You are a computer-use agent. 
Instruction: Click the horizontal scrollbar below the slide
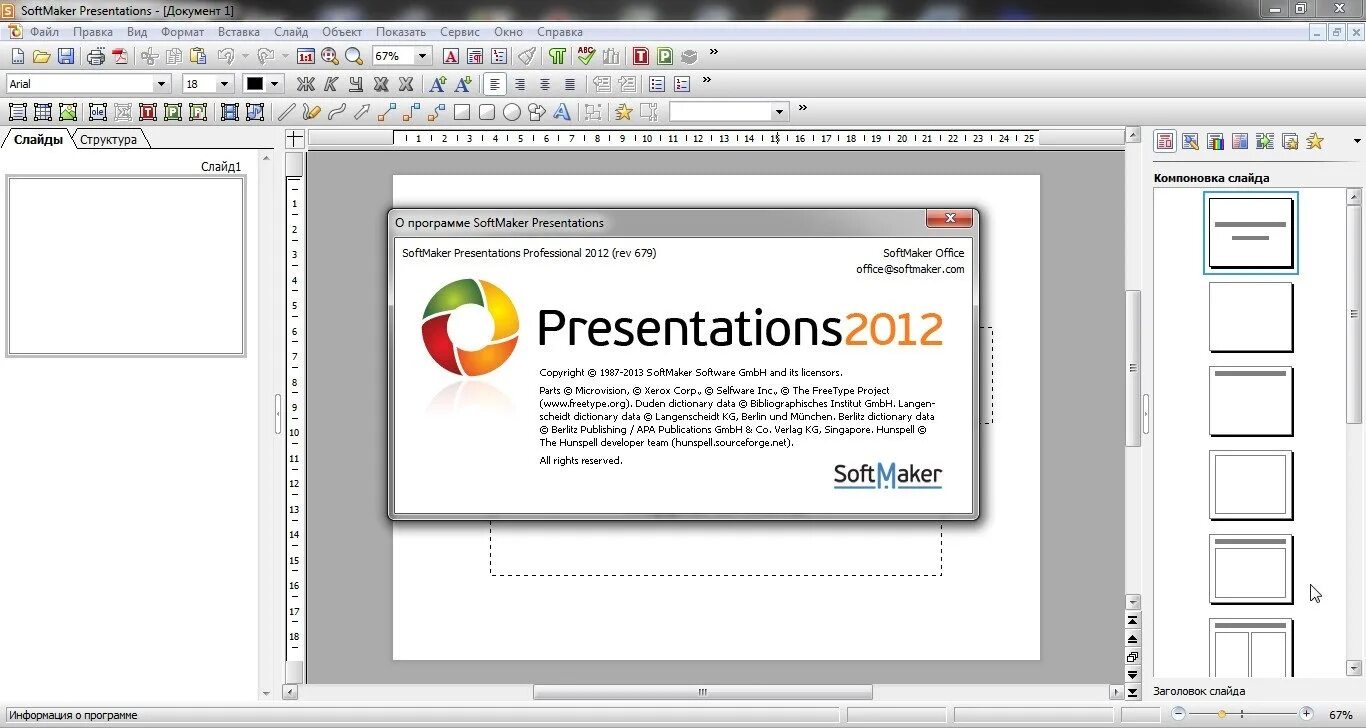click(x=703, y=692)
